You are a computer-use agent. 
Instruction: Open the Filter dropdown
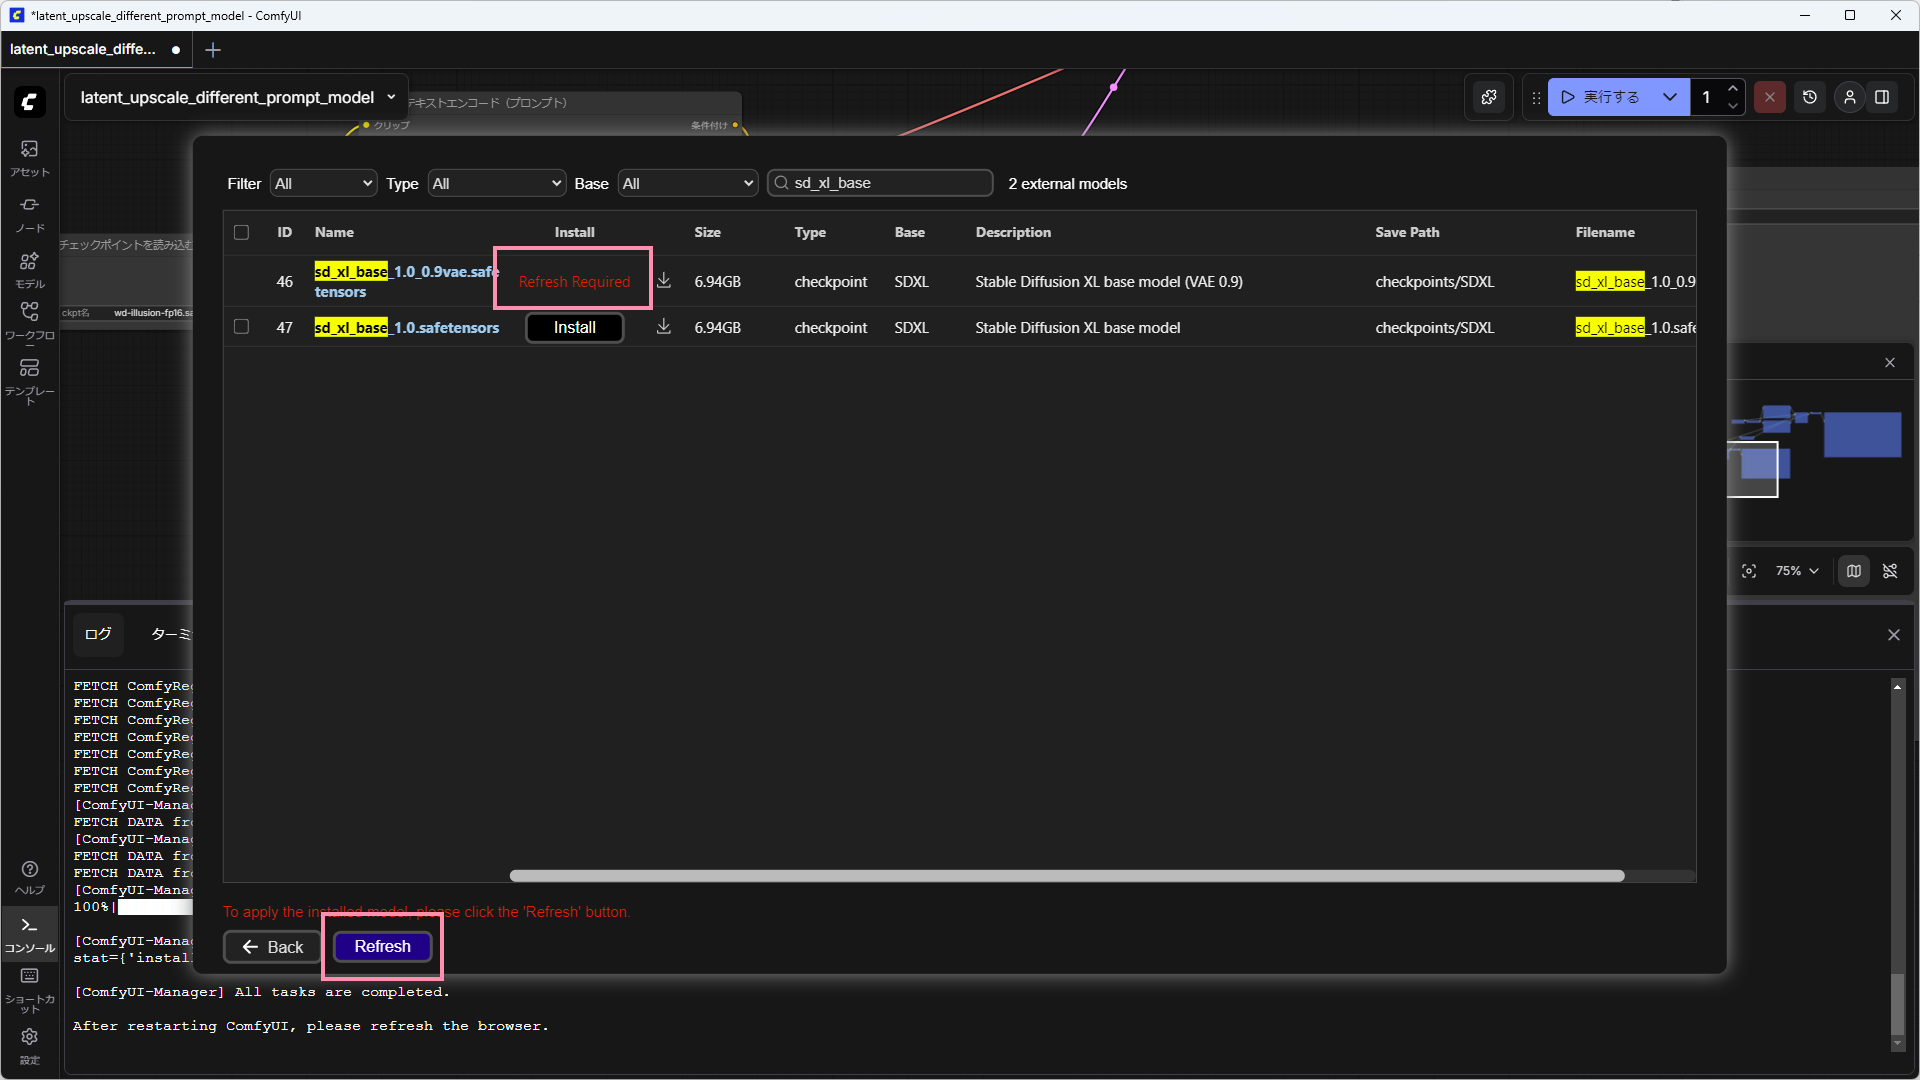(323, 183)
